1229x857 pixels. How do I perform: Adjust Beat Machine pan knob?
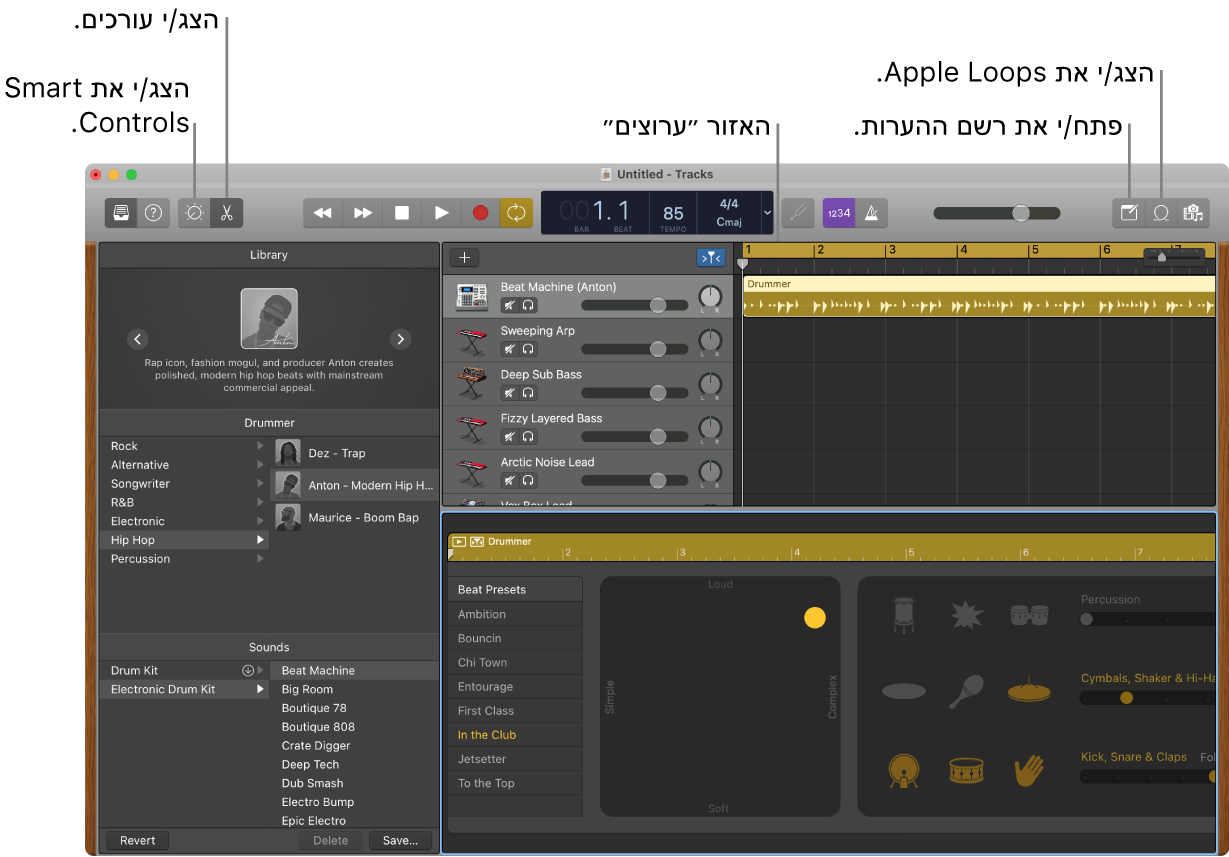tap(709, 297)
